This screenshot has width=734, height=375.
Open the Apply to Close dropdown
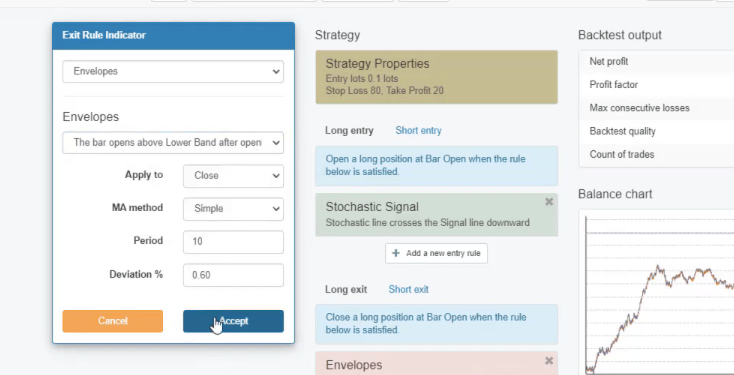pyautogui.click(x=233, y=176)
